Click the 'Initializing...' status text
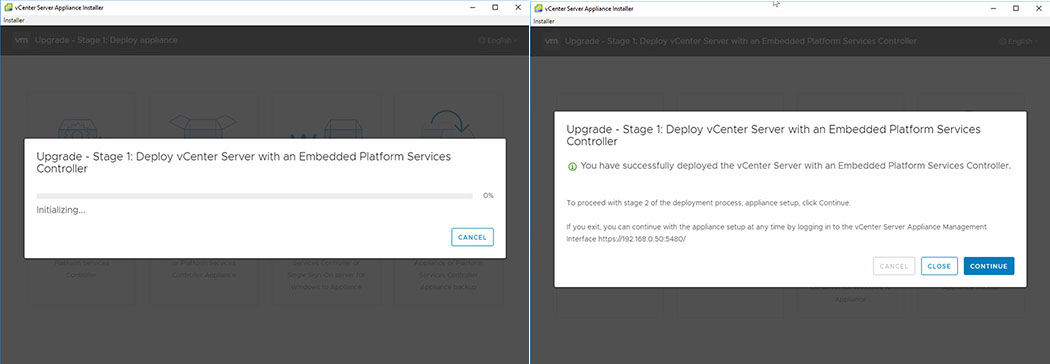 [61, 210]
